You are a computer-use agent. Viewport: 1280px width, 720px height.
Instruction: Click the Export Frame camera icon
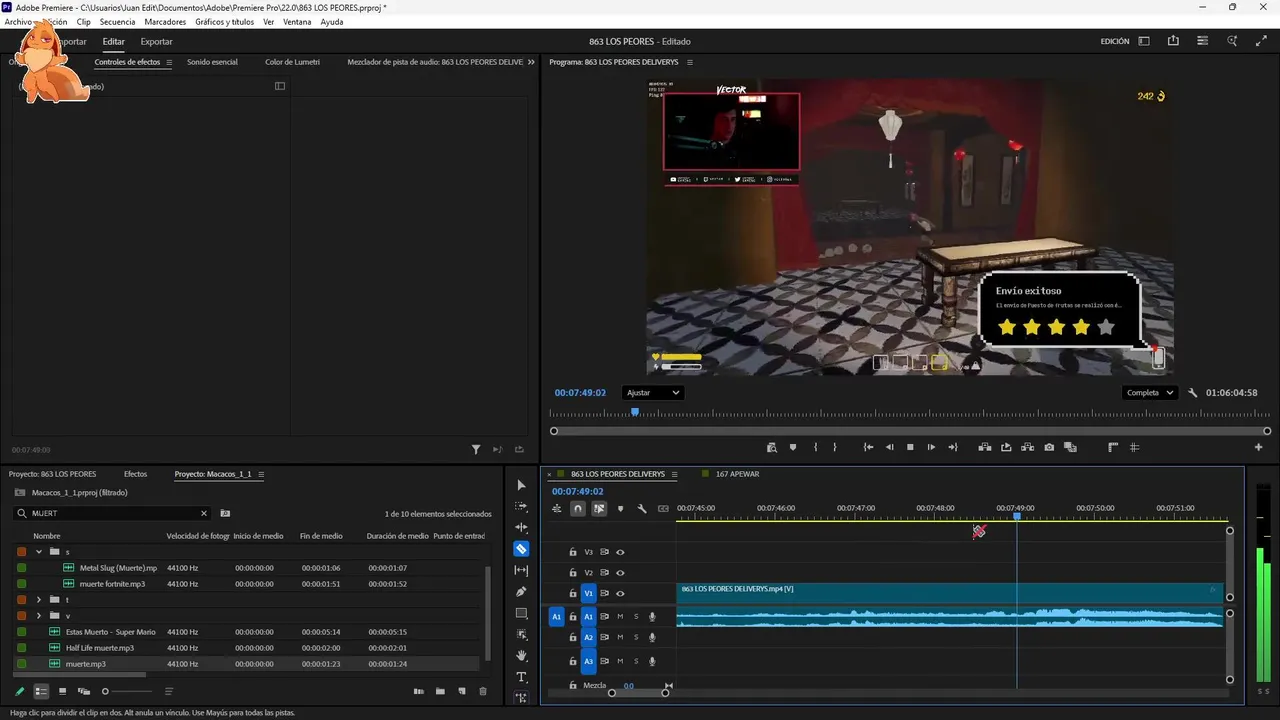click(x=1049, y=448)
